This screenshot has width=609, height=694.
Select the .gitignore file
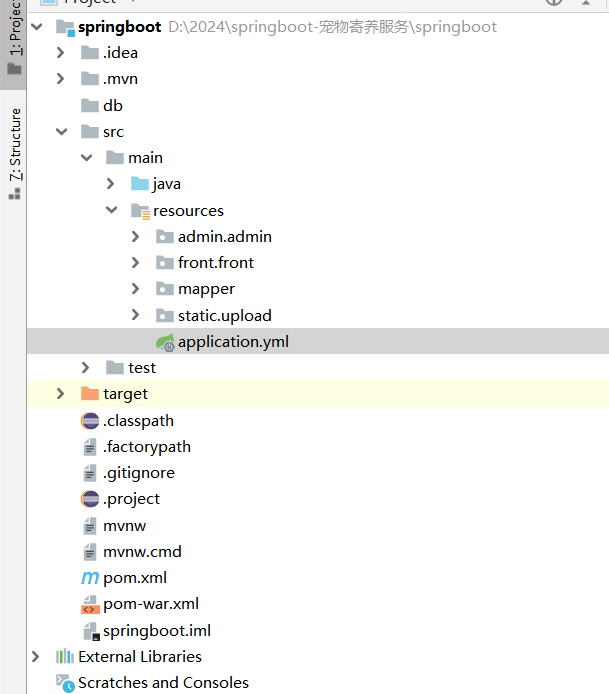pyautogui.click(x=138, y=473)
